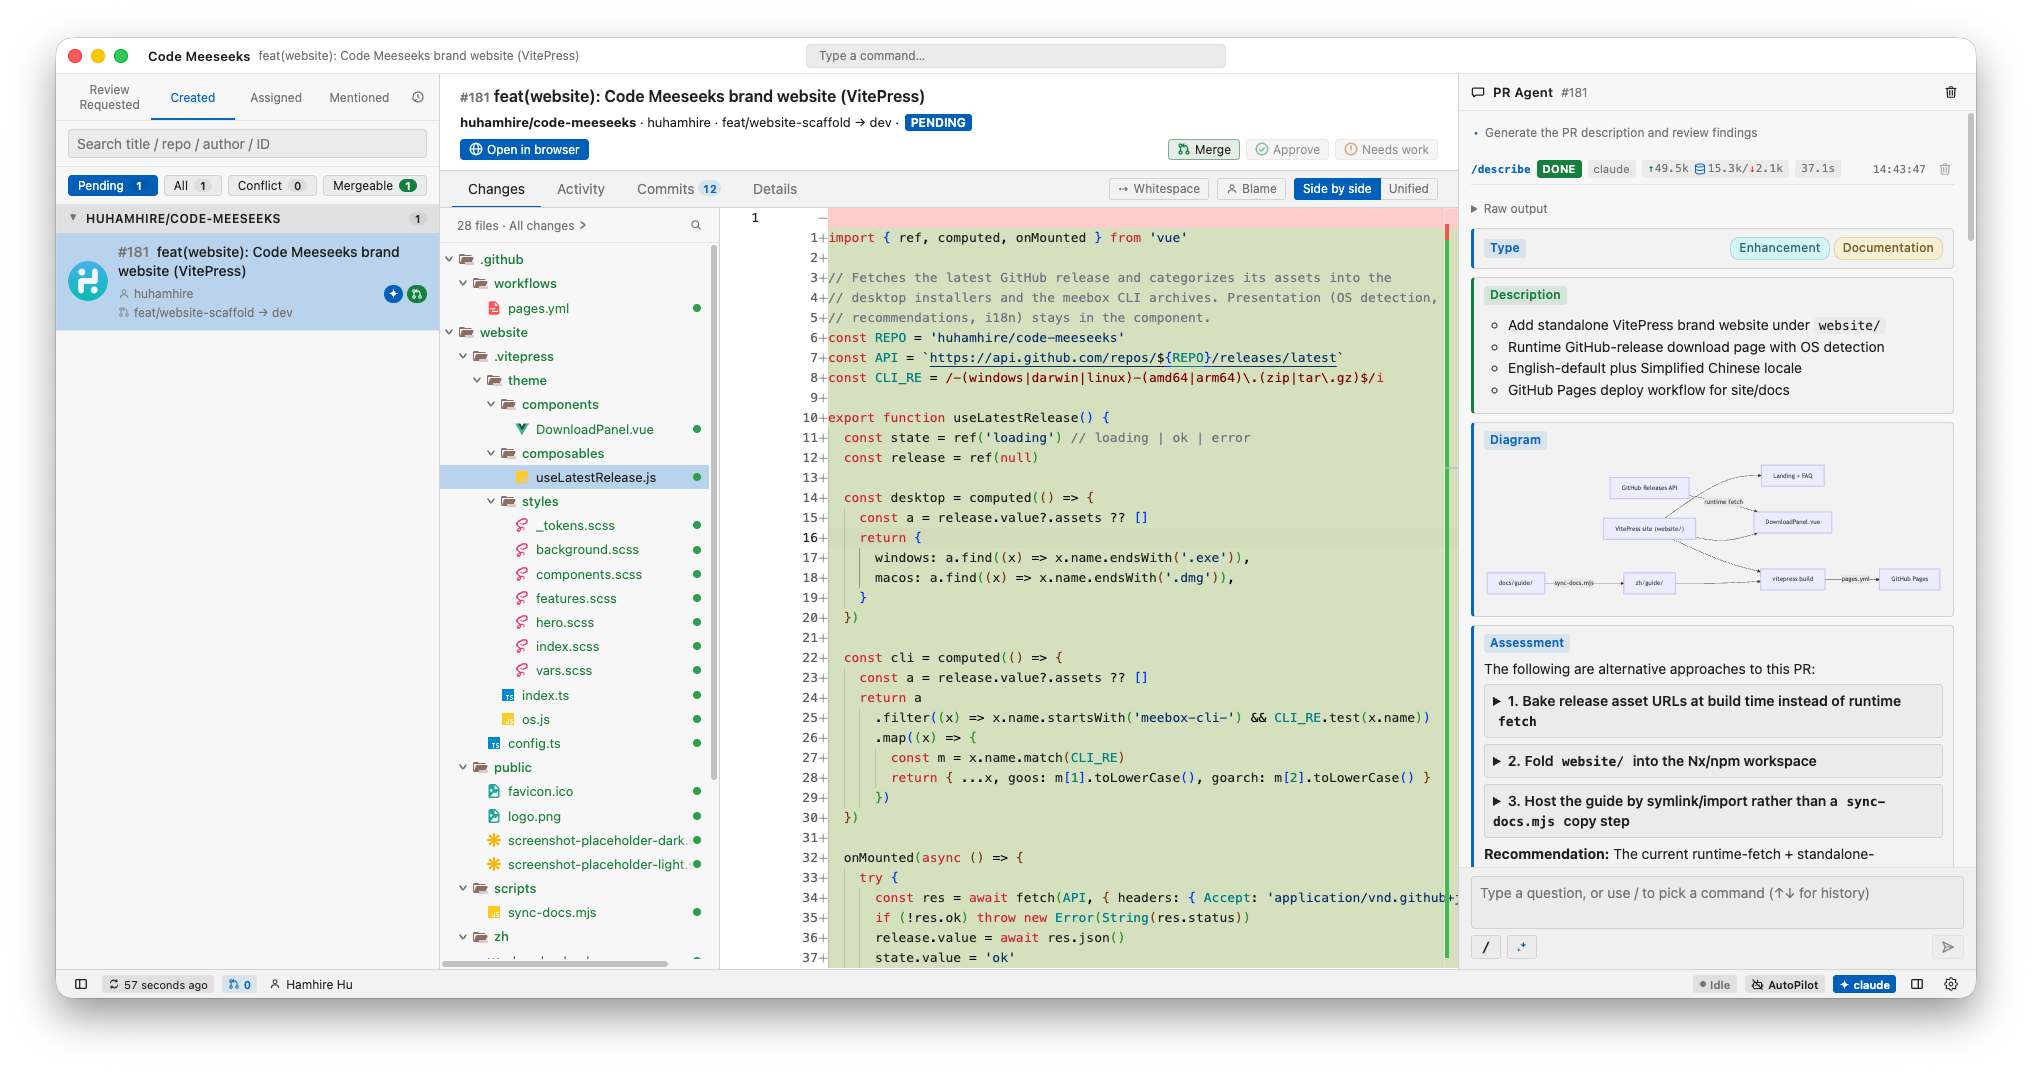
Task: Switch to the Commits tab
Action: tap(677, 189)
